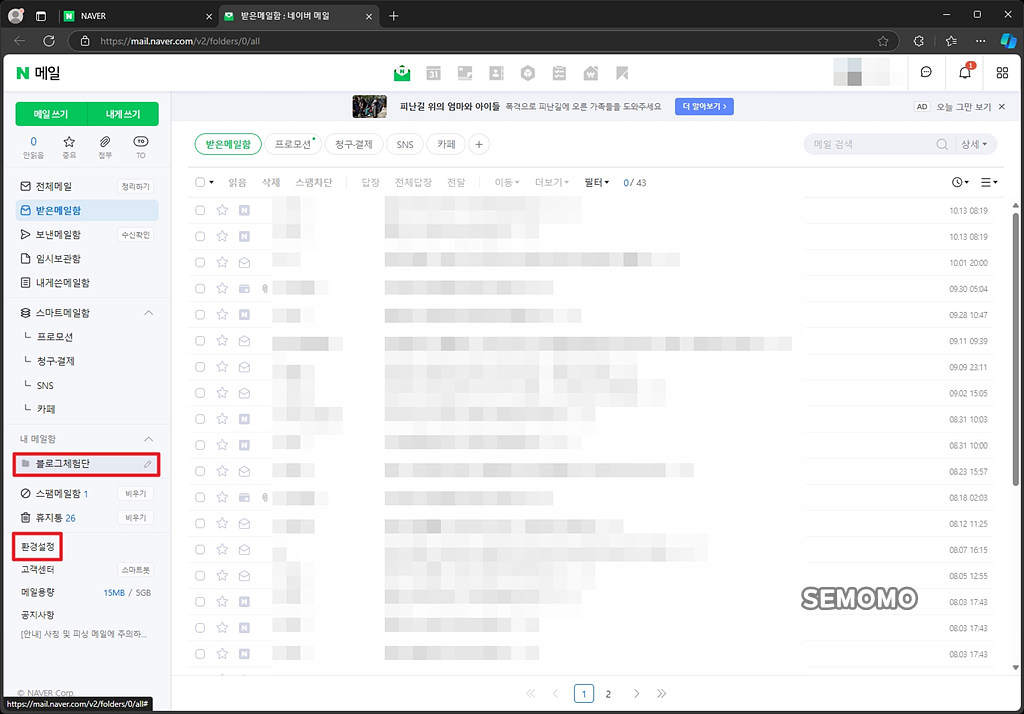
Task: Add a tab with the plus button
Action: 479,144
